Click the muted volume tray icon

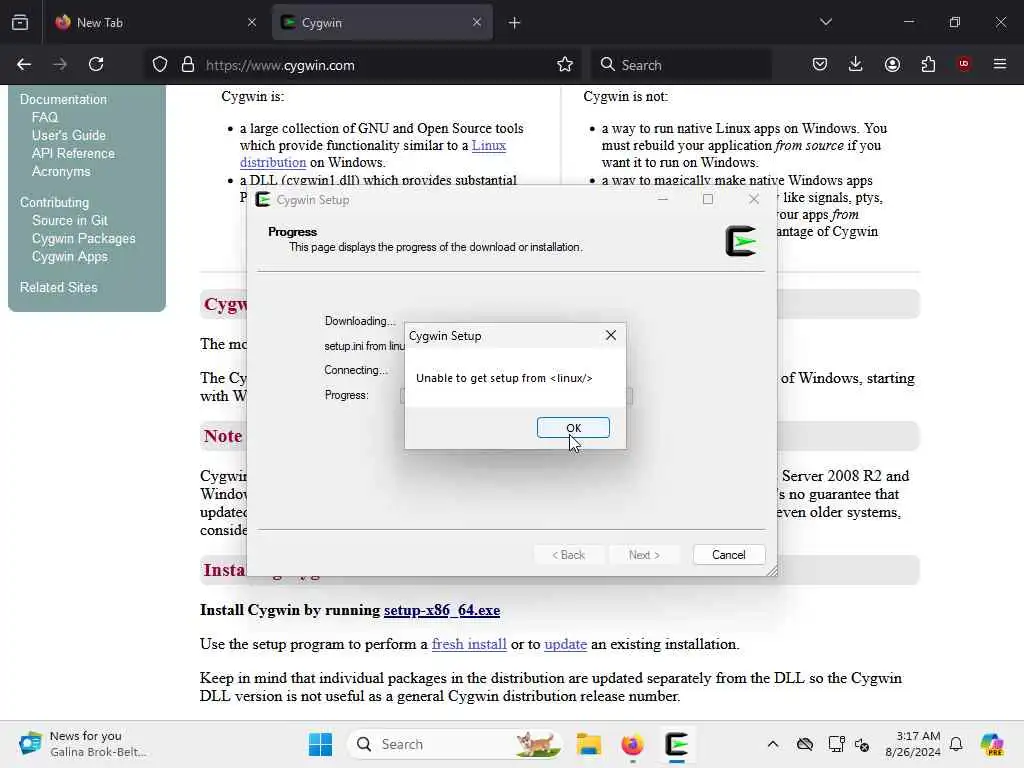point(862,744)
